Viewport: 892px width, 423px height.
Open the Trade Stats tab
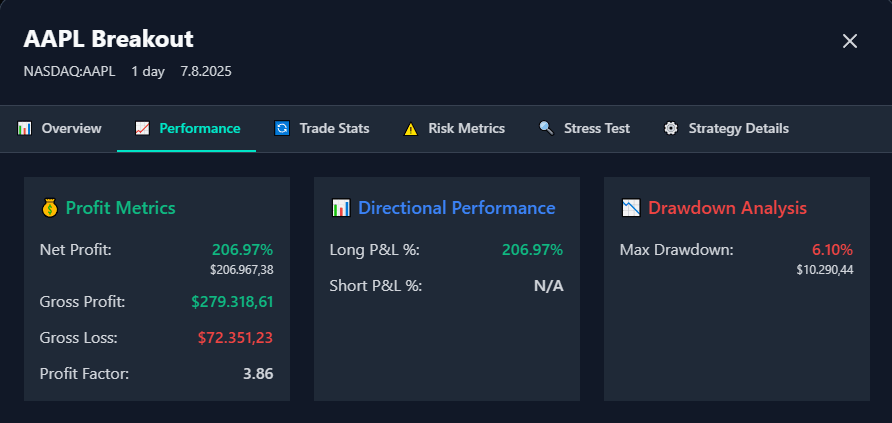tap(334, 129)
